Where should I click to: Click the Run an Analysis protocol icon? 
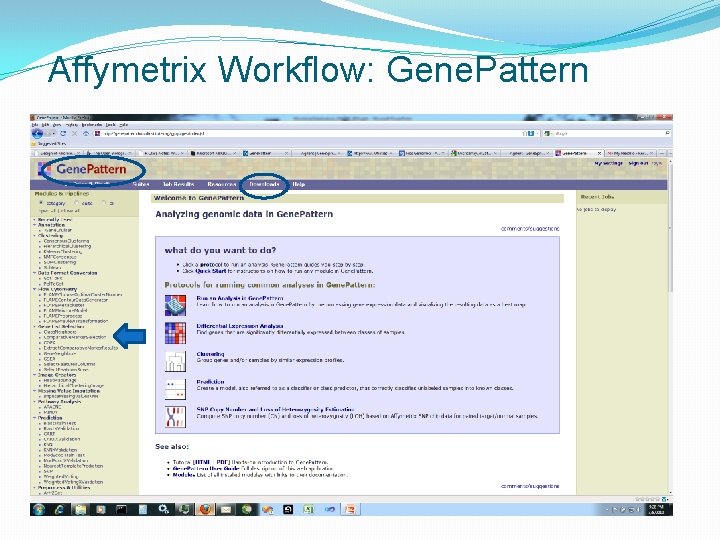(x=175, y=305)
